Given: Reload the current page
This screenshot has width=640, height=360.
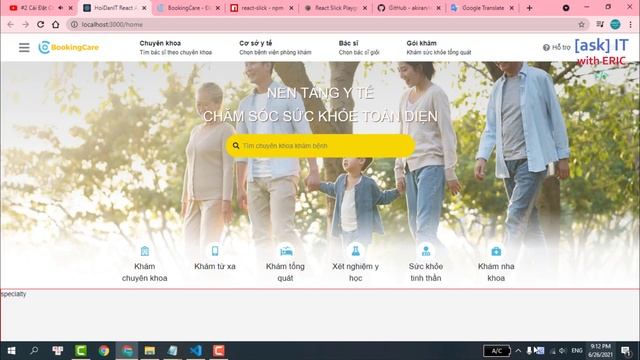Looking at the screenshot, I should click(40, 24).
